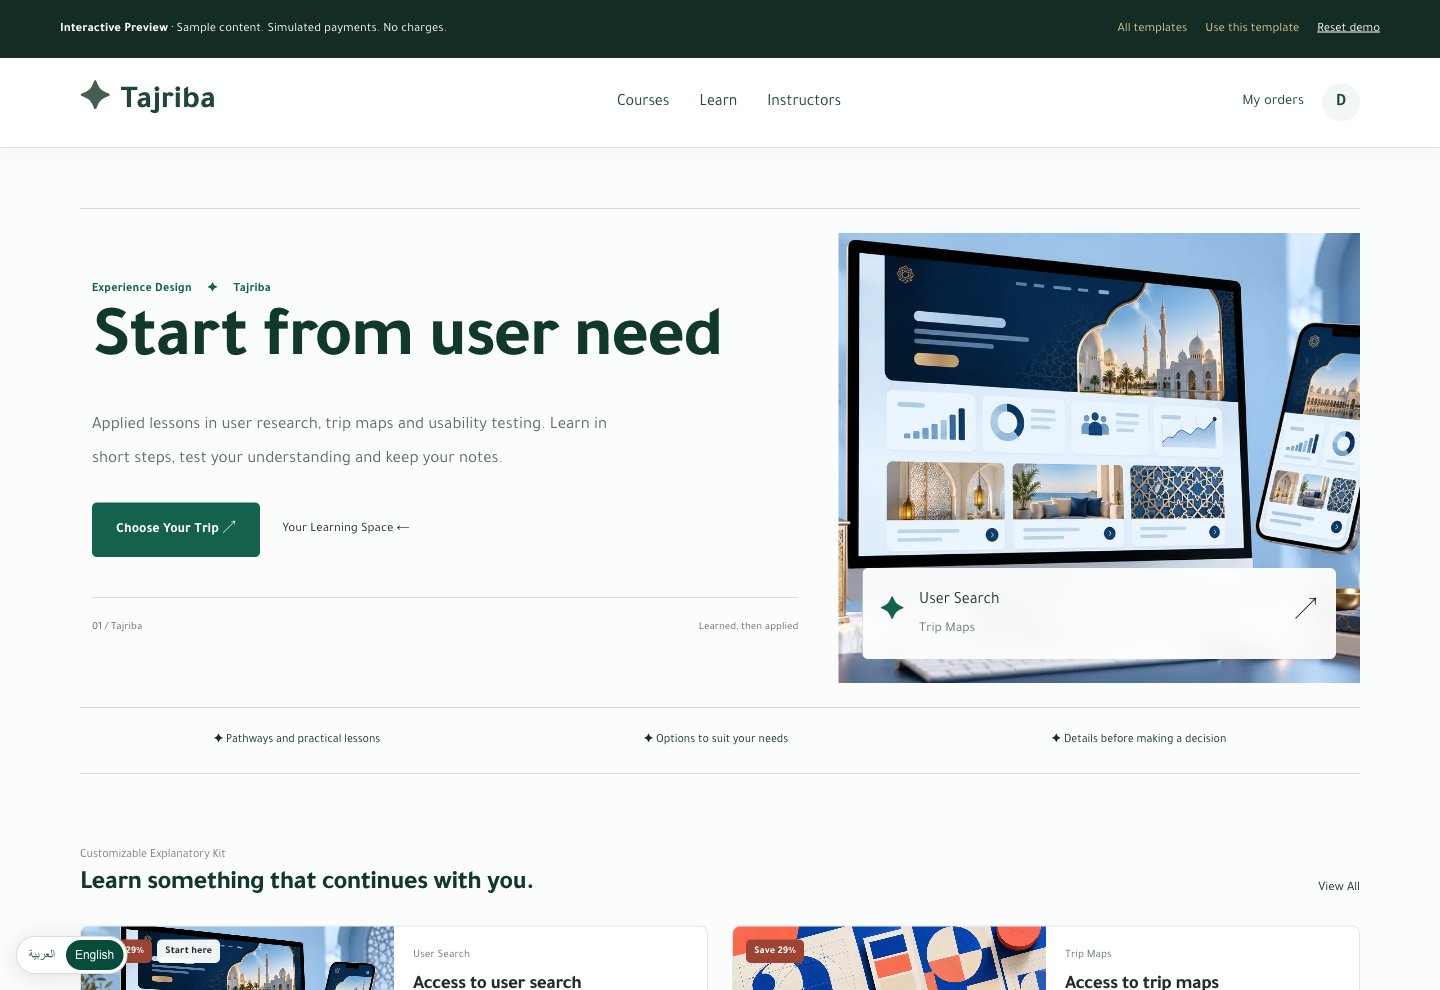Click the Tajriba star logo icon
This screenshot has height=990, width=1440.
pyautogui.click(x=95, y=95)
